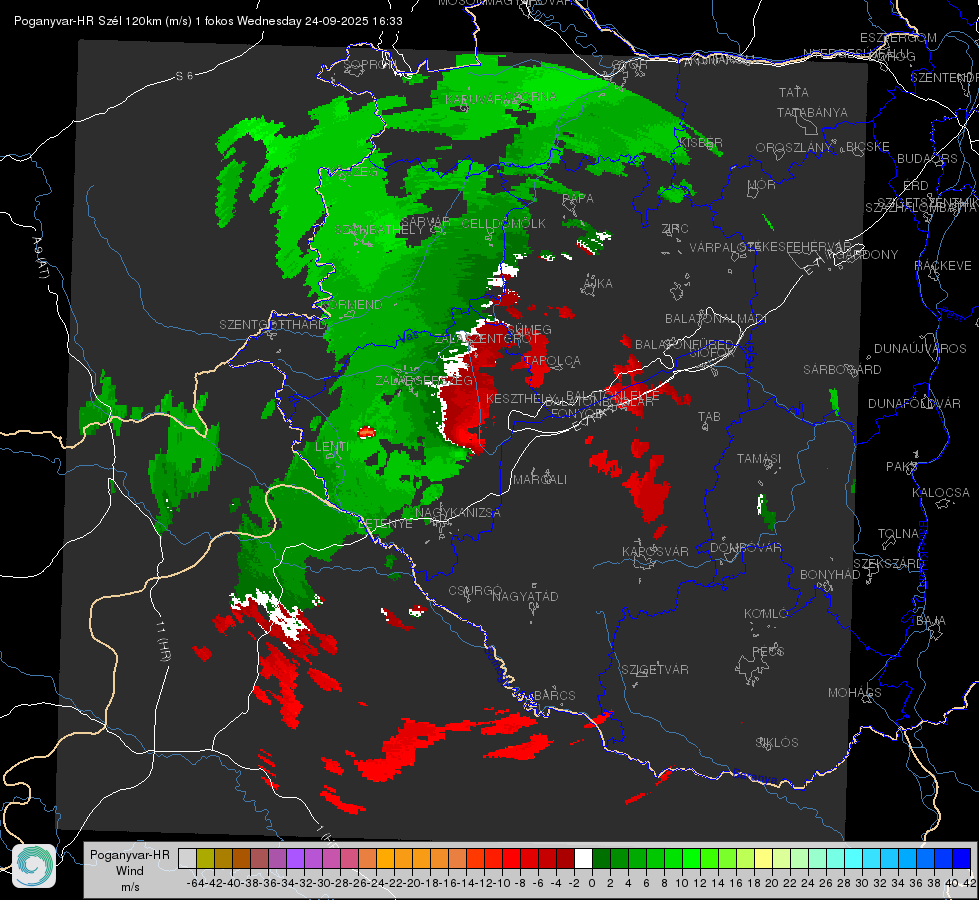Image resolution: width=979 pixels, height=900 pixels.
Task: Click the 'KESZTHELY' city label
Action: click(520, 398)
